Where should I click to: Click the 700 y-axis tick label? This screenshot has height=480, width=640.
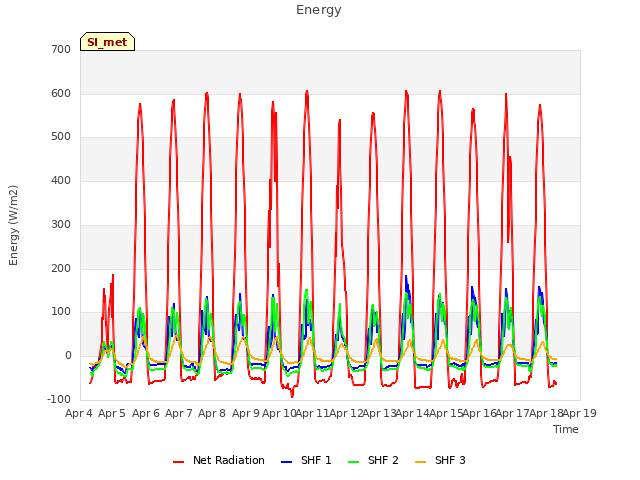click(x=61, y=49)
